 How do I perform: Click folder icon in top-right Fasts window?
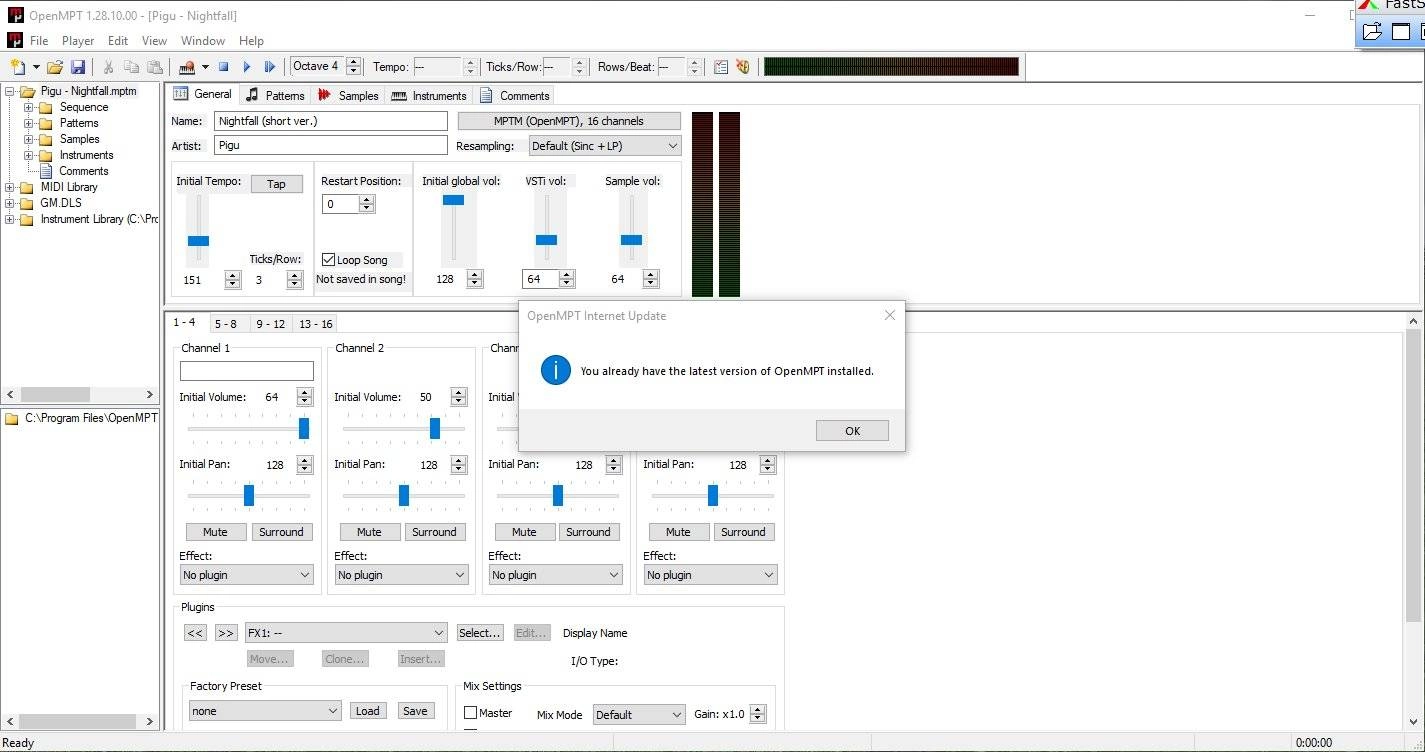tap(1372, 31)
